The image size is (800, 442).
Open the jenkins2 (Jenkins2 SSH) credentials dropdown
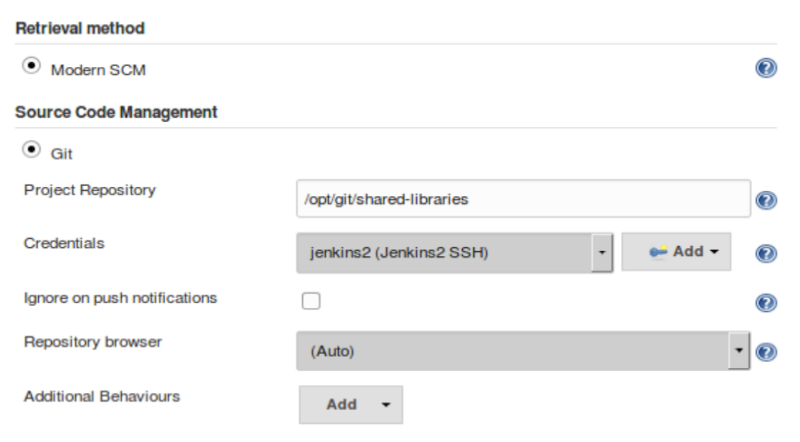[x=444, y=252]
